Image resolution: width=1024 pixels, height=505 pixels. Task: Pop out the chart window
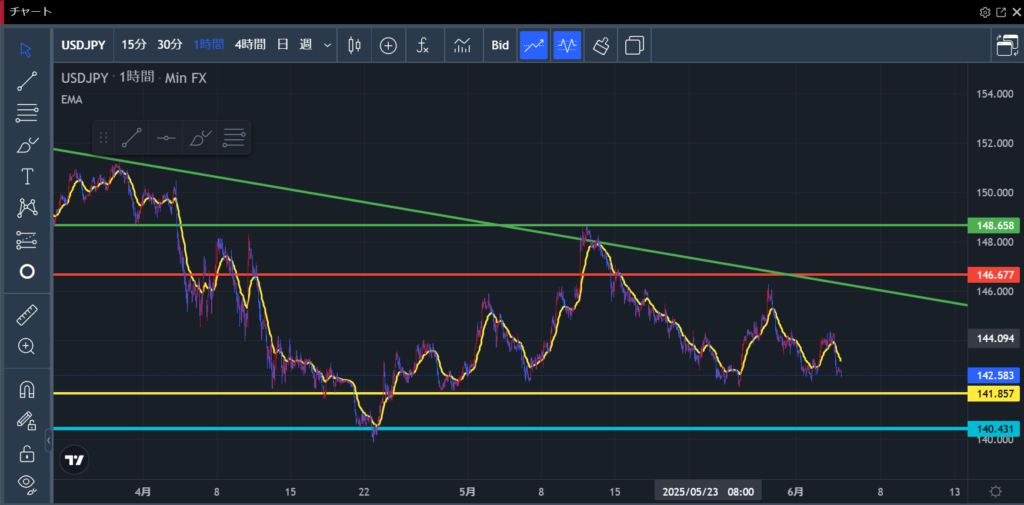[x=1002, y=12]
